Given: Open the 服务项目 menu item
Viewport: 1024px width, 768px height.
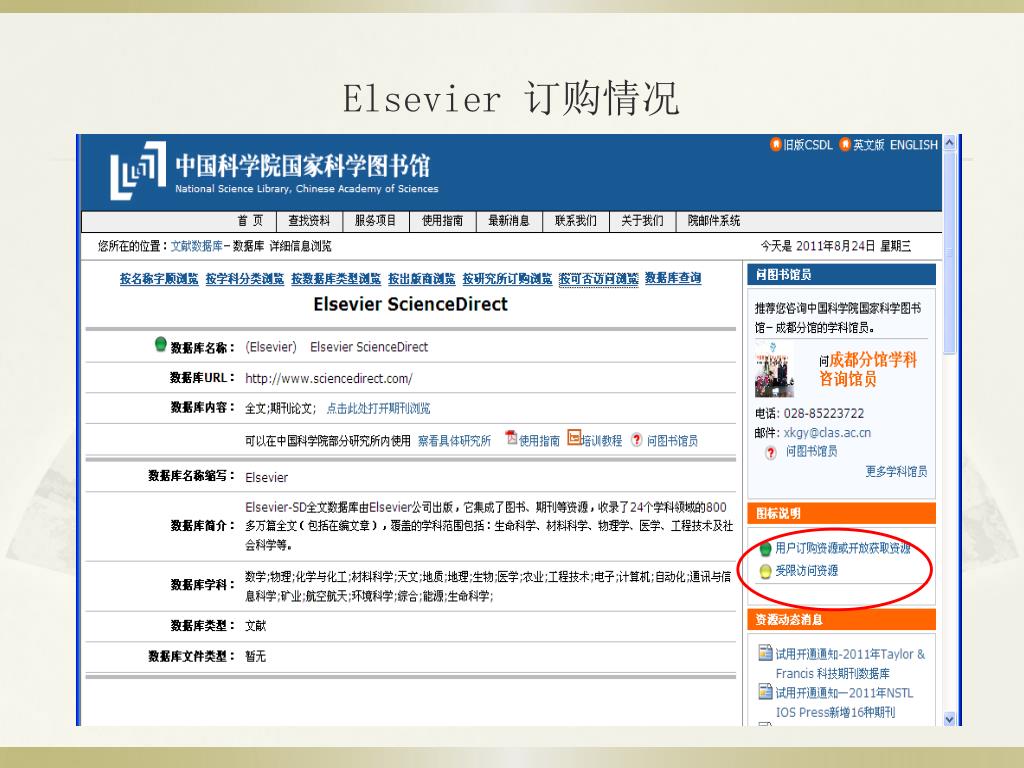Looking at the screenshot, I should click(x=376, y=221).
